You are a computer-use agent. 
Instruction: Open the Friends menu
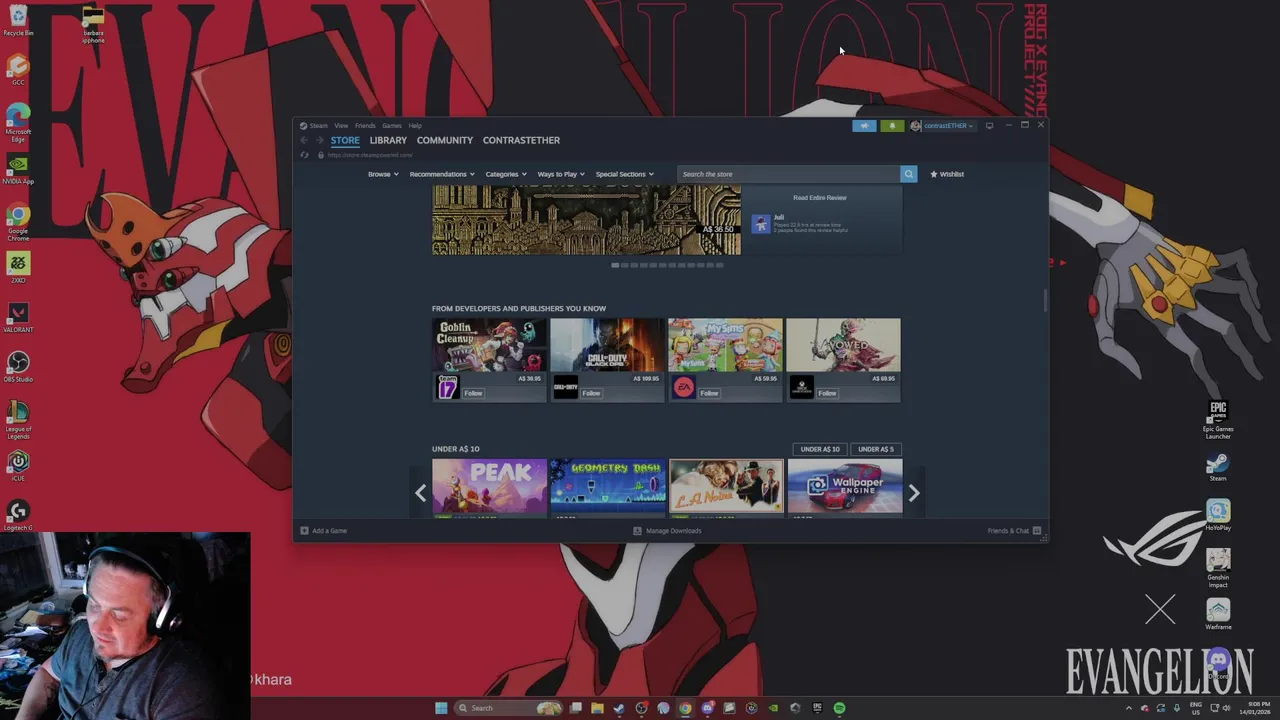365,126
